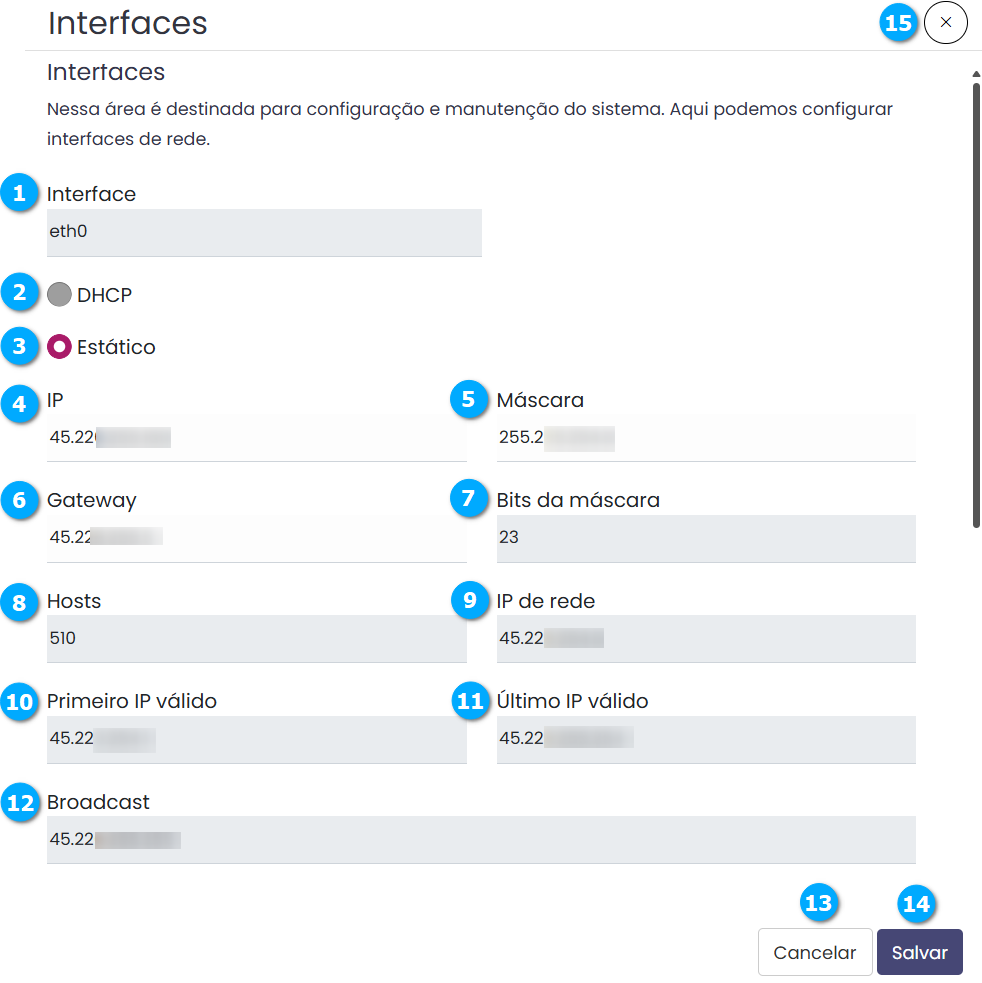Click the Bits da máscara field
Viewport: 982px width, 983px height.
click(706, 538)
